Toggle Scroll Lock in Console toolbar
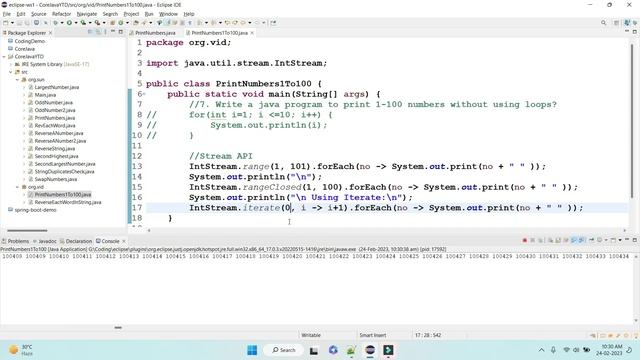The image size is (640, 360). tap(558, 240)
